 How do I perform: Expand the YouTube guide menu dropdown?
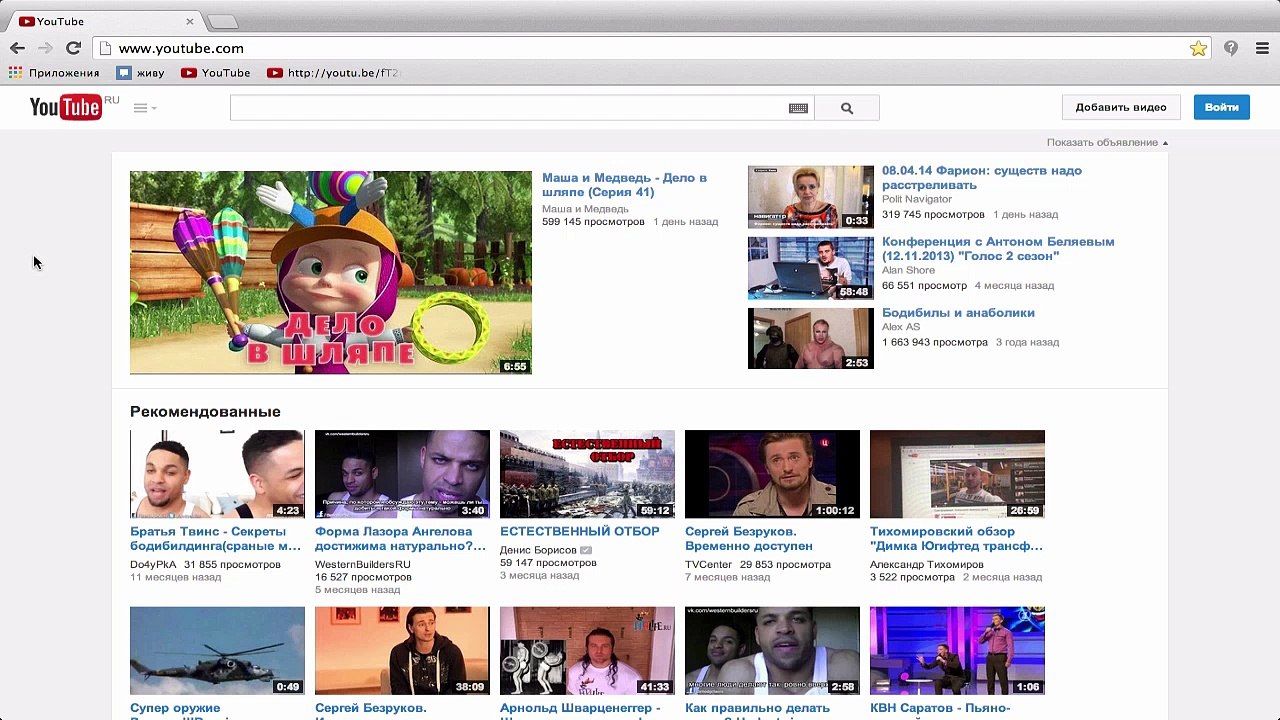click(x=145, y=108)
